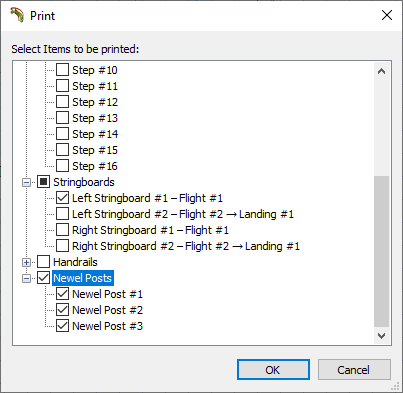Click the scrollbar down arrow

[x=381, y=335]
